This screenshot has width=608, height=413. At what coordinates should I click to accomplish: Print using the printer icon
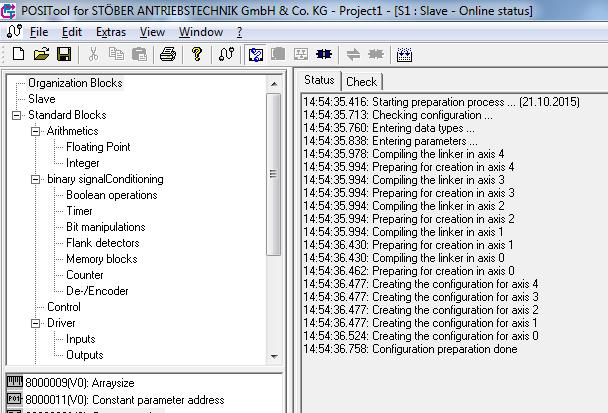(x=168, y=54)
